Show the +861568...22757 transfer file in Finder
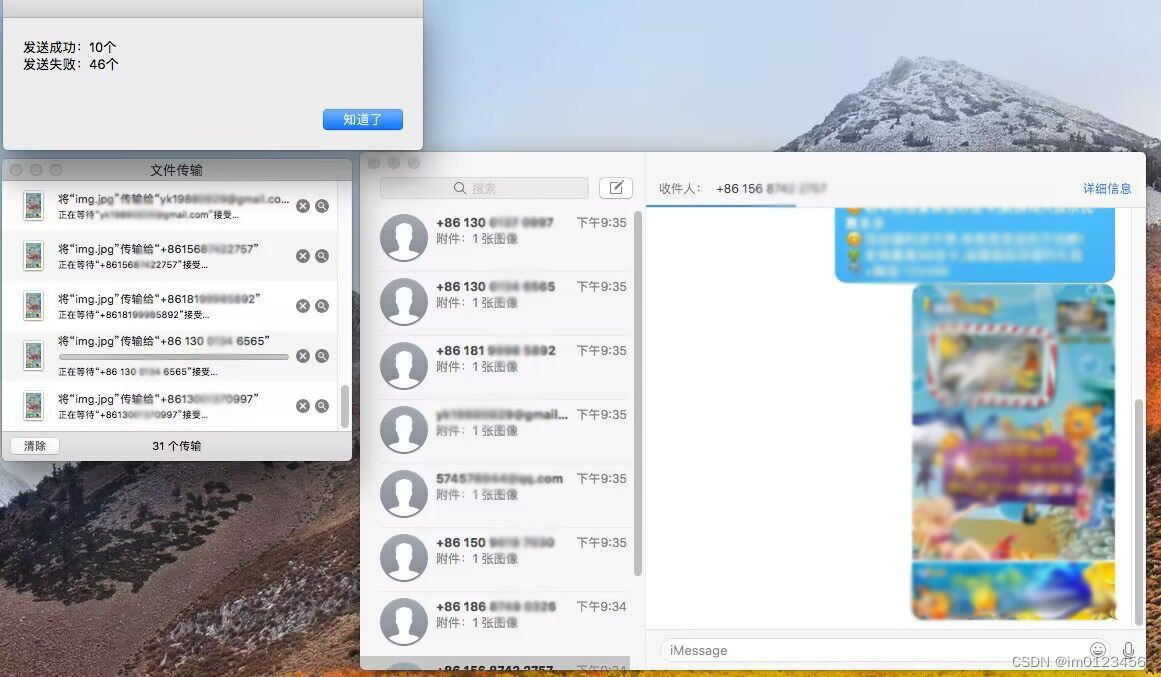This screenshot has height=677, width=1161. (322, 256)
